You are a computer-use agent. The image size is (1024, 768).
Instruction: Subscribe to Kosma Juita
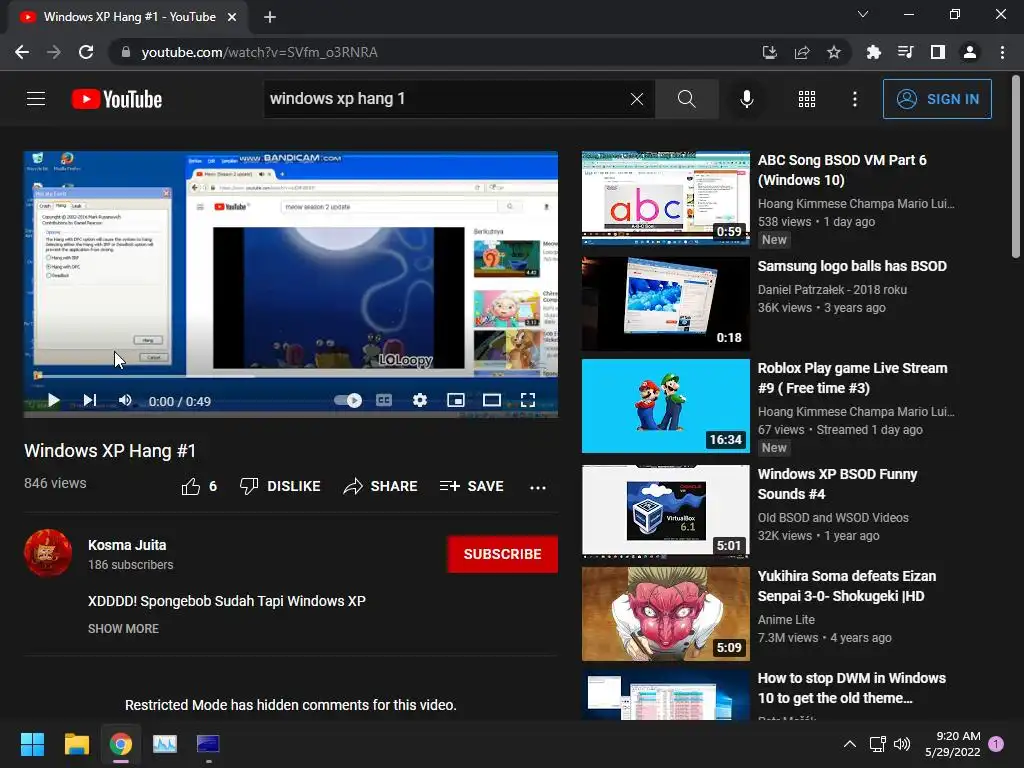pos(502,554)
